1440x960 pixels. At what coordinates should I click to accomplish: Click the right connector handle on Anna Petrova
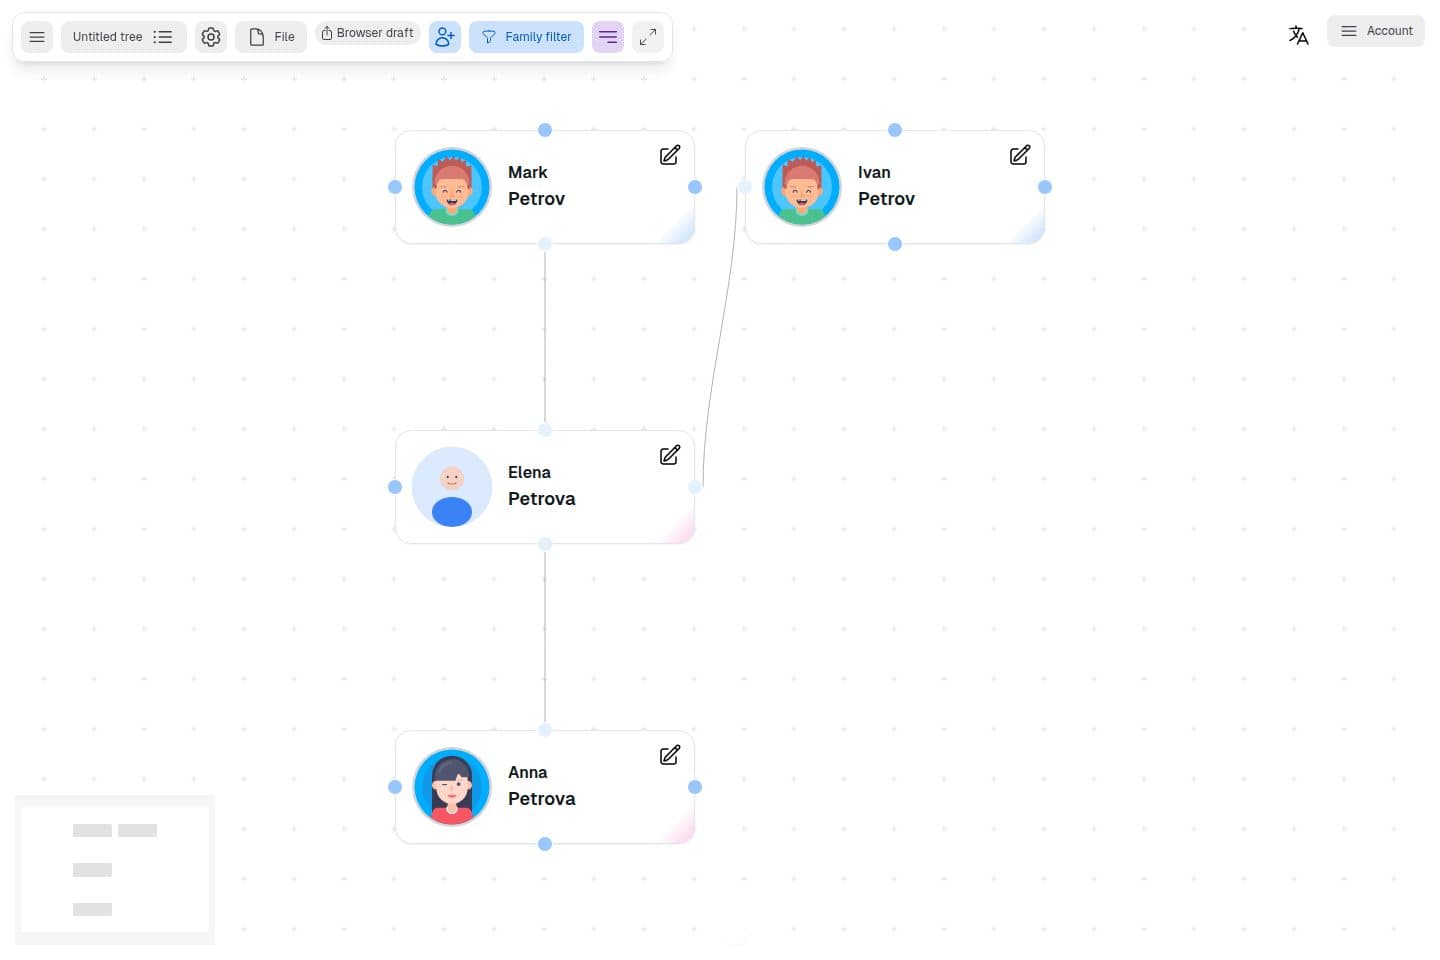[695, 787]
